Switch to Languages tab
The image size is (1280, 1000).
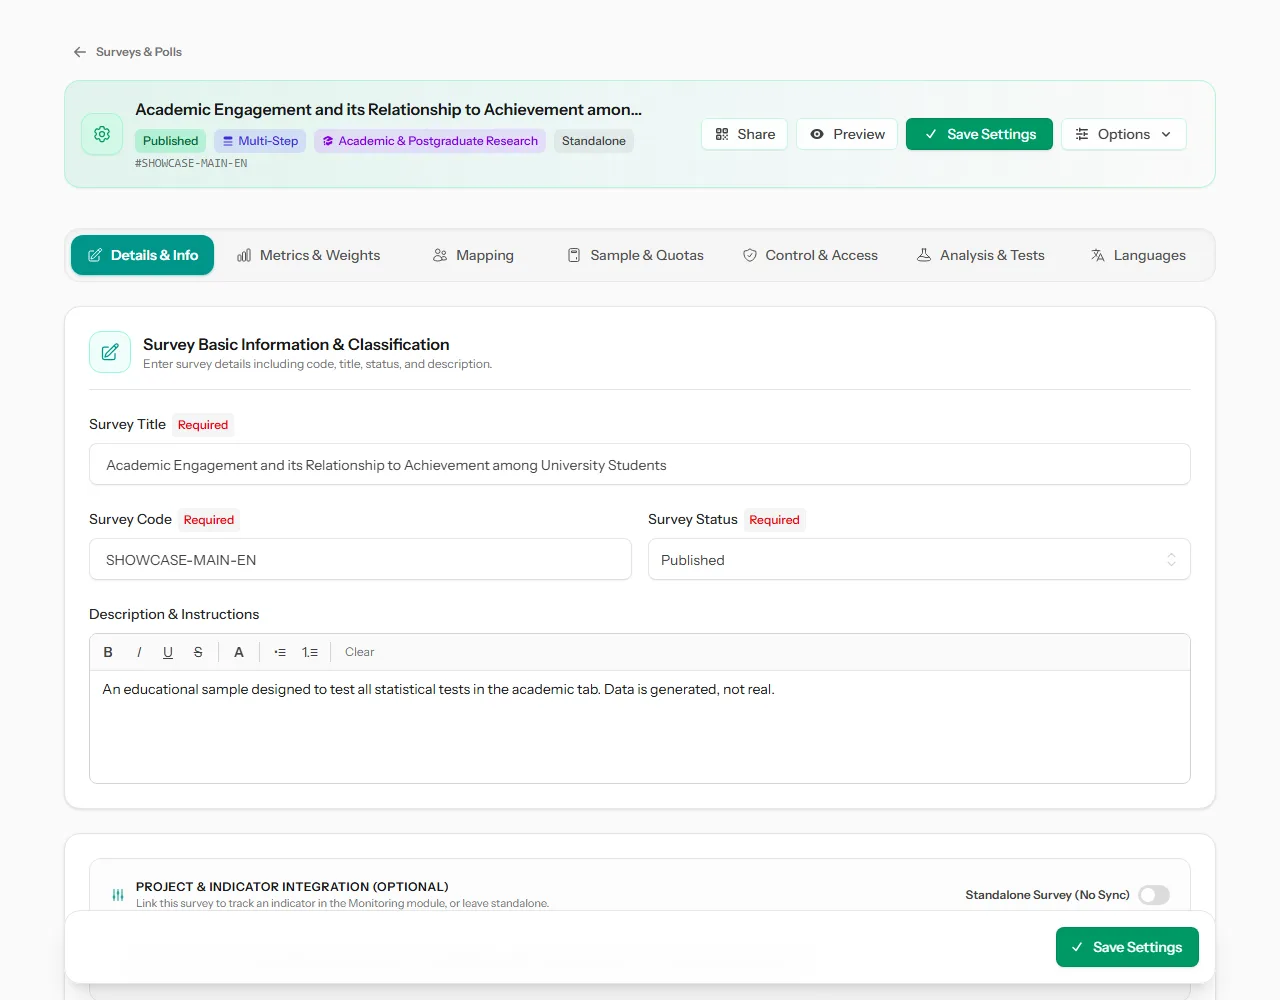(1138, 255)
